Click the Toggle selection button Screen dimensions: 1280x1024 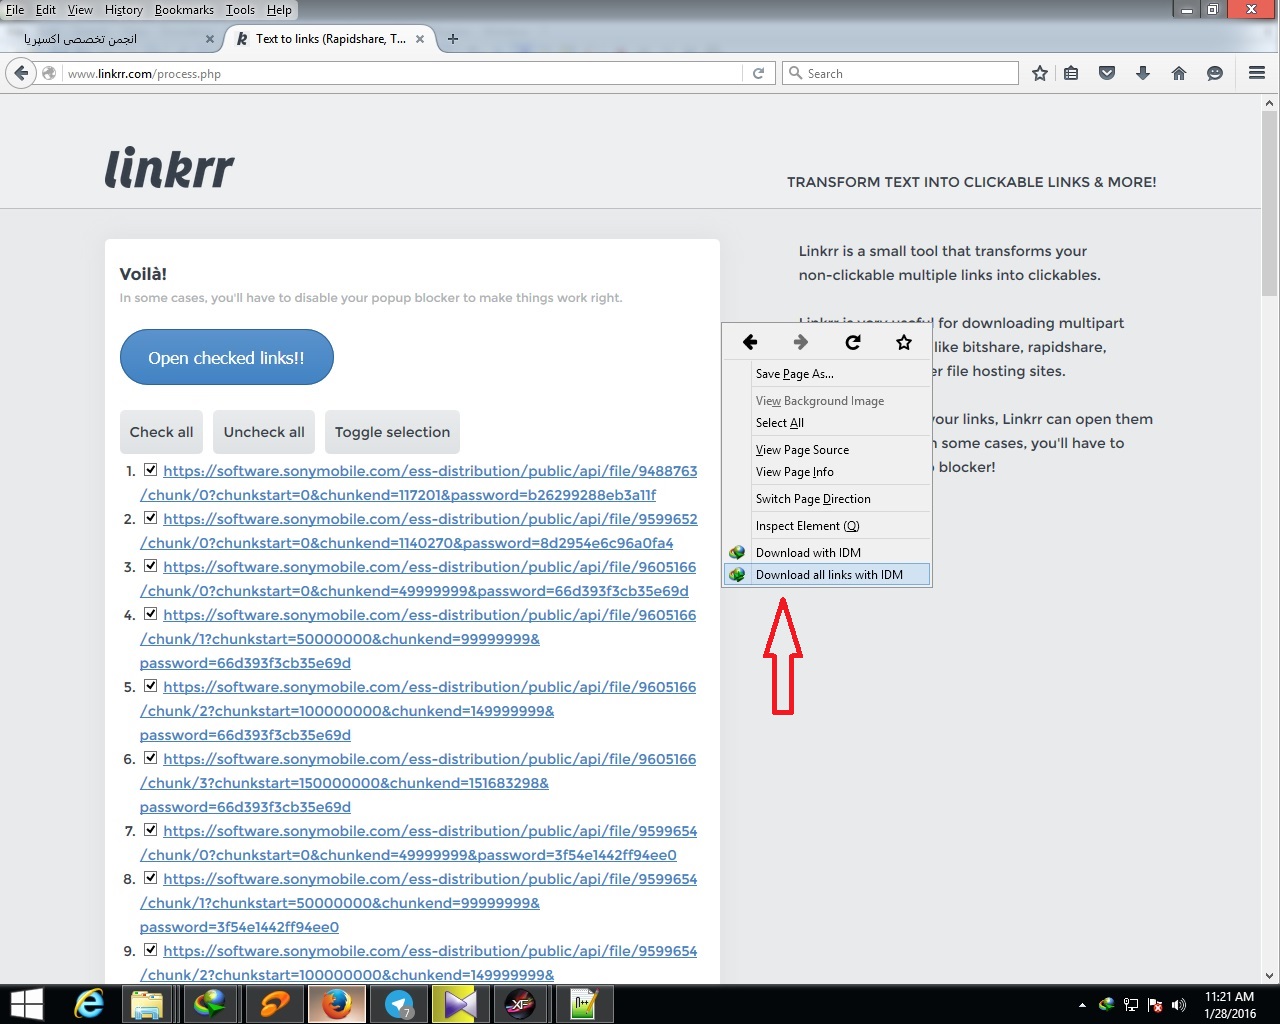392,432
